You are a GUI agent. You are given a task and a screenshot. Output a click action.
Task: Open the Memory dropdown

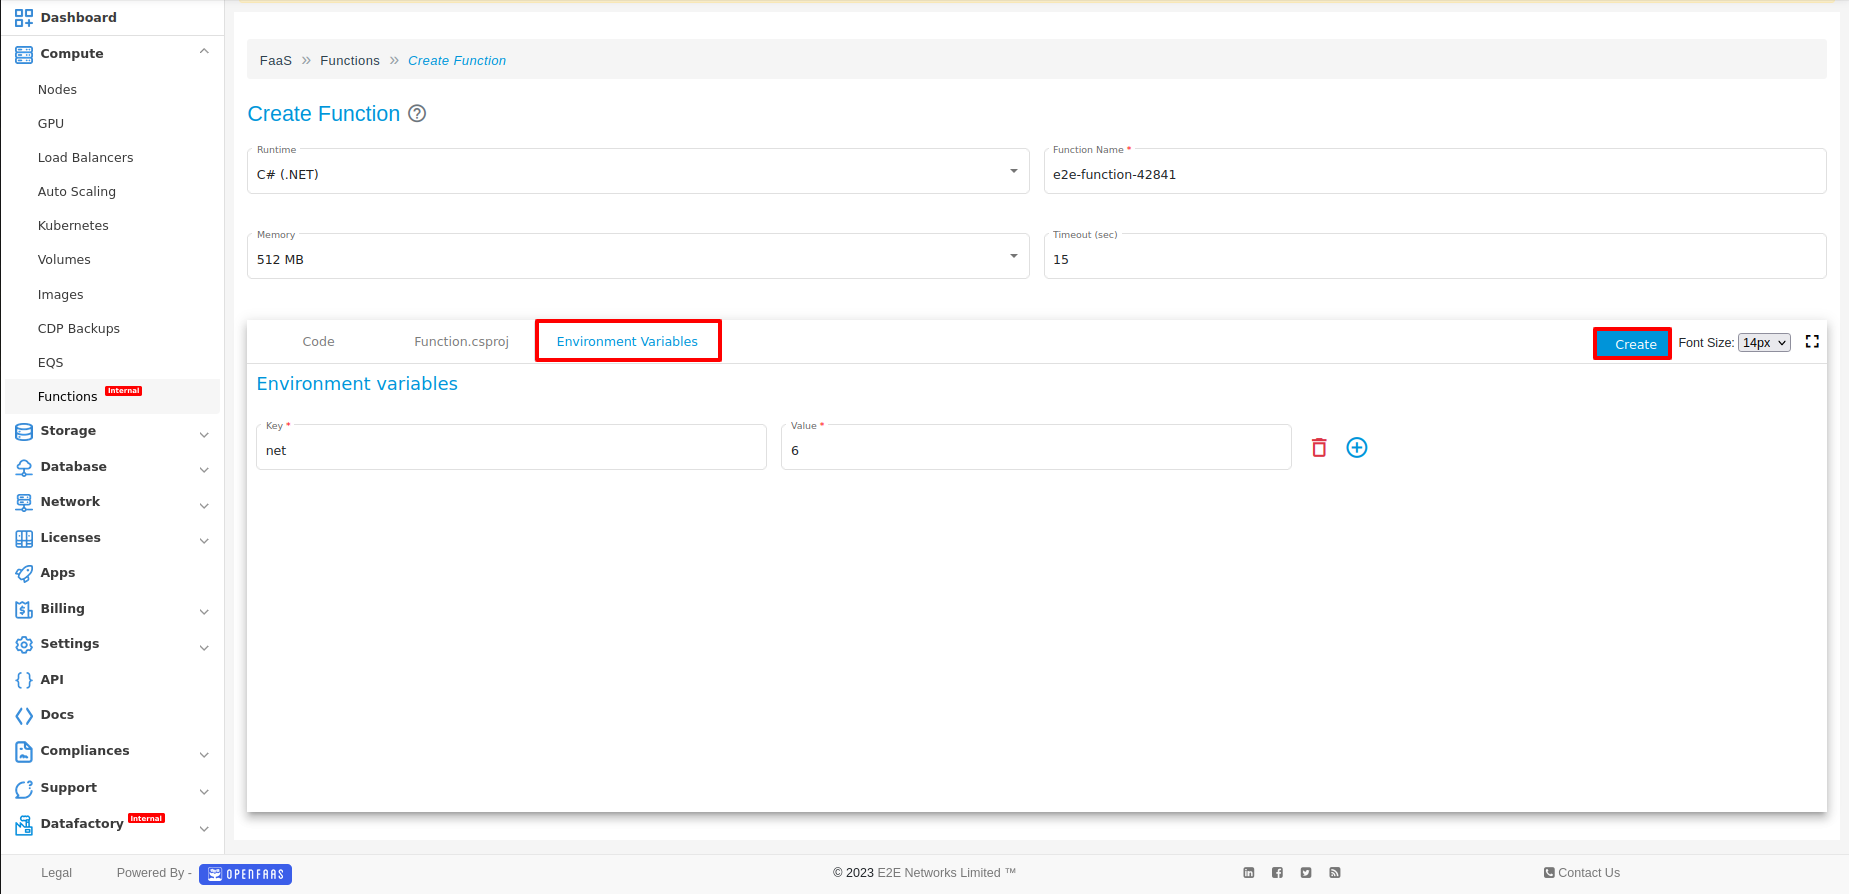click(x=638, y=256)
